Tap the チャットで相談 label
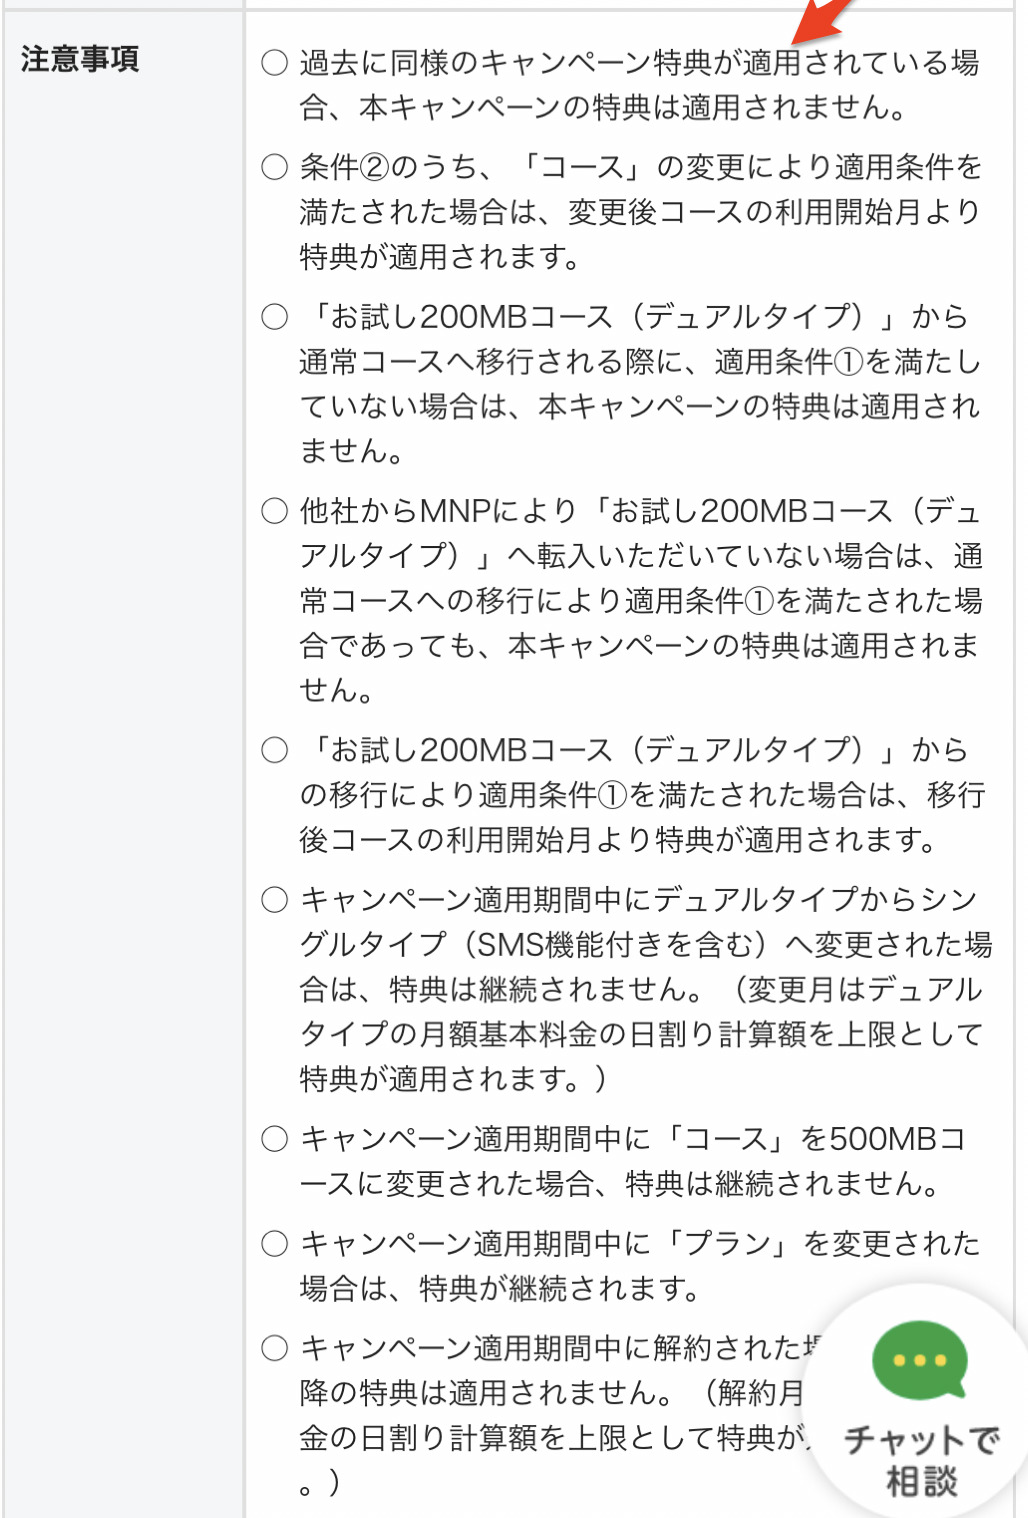This screenshot has height=1518, width=1028. click(x=921, y=1460)
